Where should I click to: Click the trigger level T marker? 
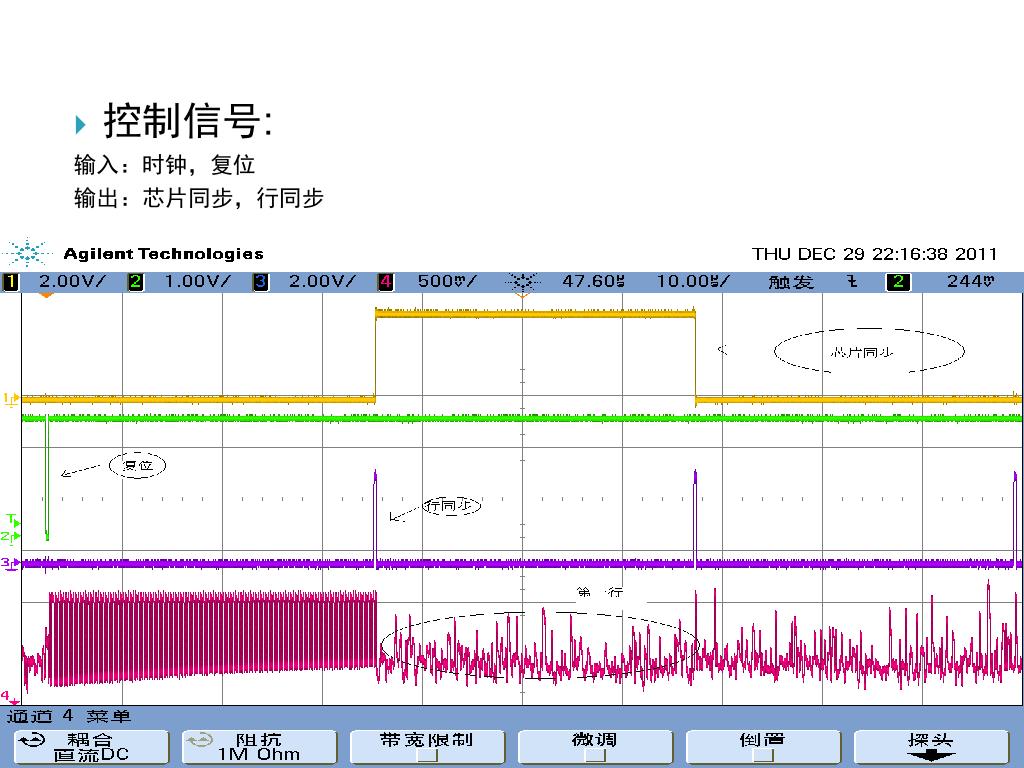click(x=13, y=520)
